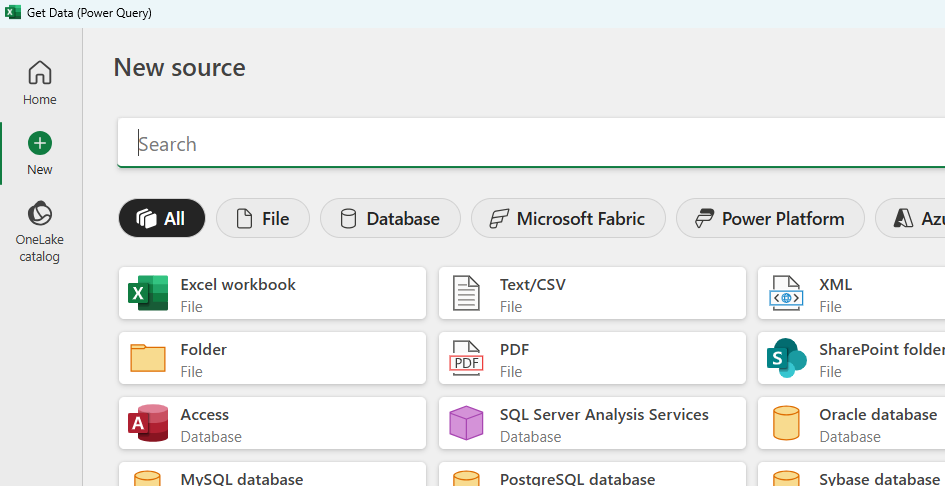Click the Get Data (Power Query) title text
Screen dimensions: 945x486
coord(89,13)
